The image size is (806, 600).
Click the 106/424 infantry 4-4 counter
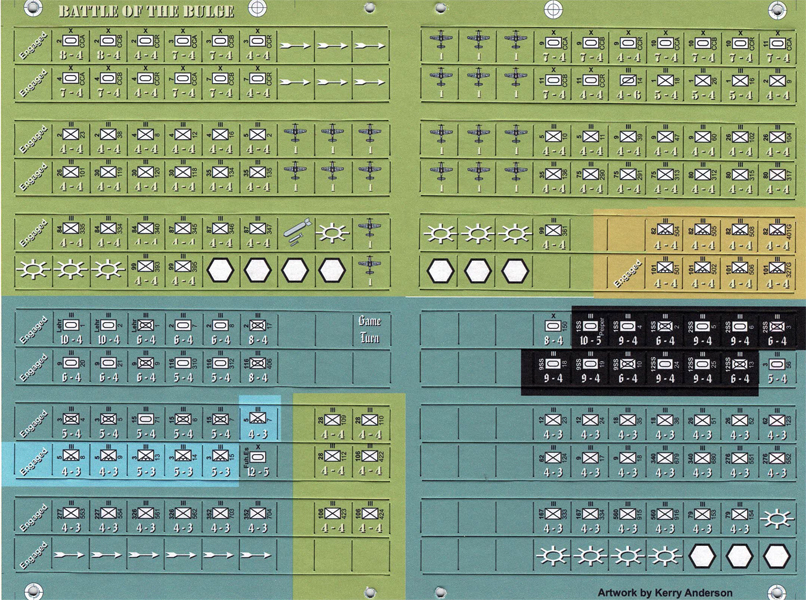(370, 518)
